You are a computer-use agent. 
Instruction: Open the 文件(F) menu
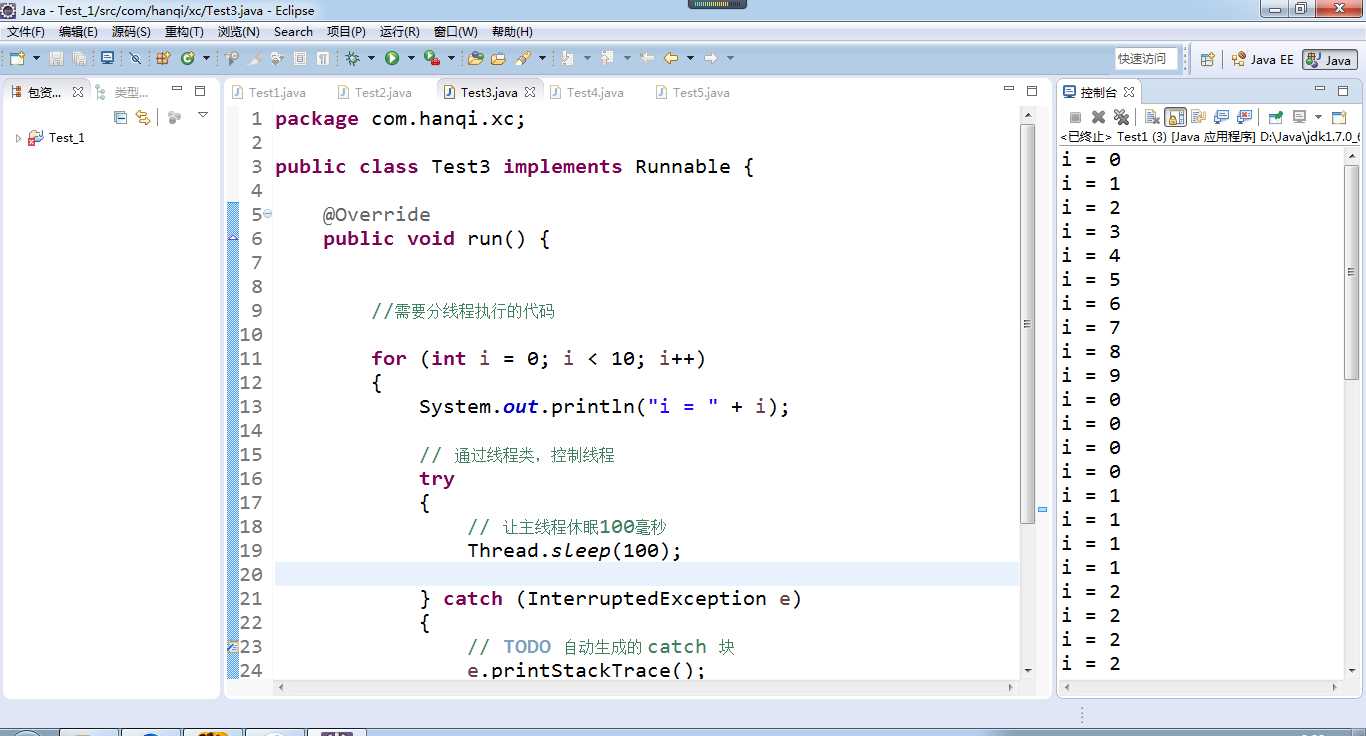coord(26,32)
